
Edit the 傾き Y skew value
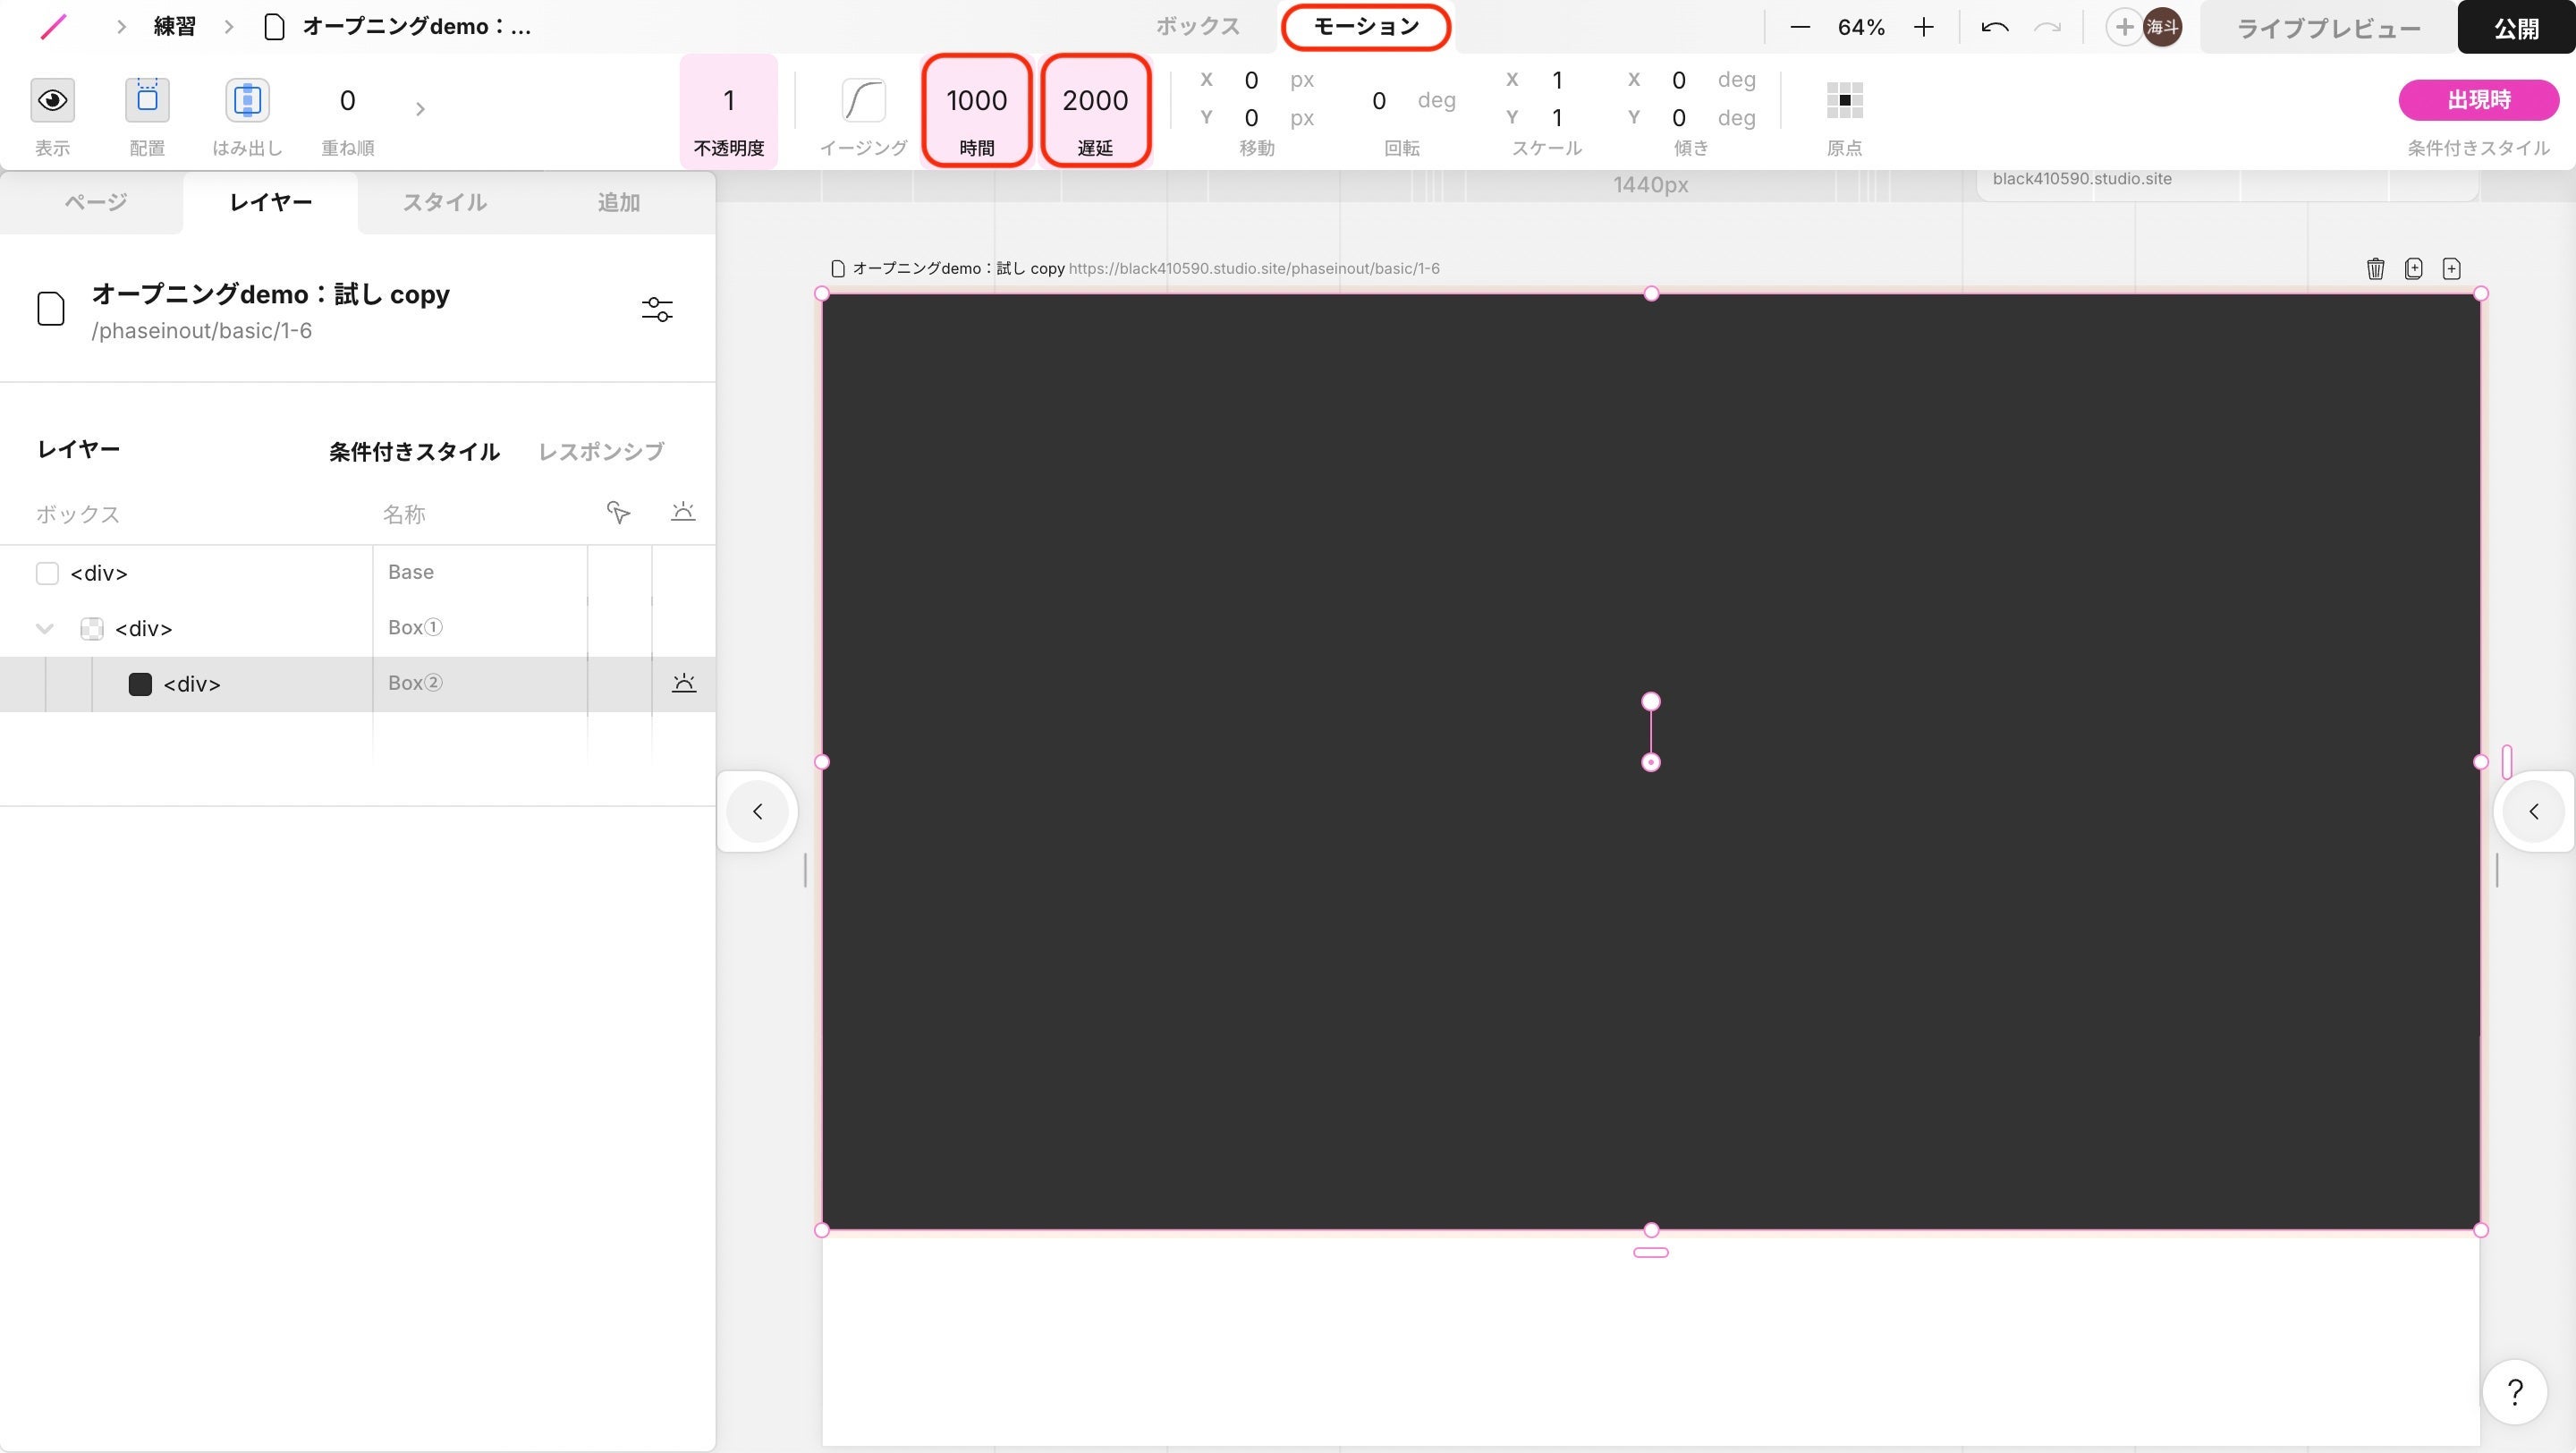click(1679, 118)
